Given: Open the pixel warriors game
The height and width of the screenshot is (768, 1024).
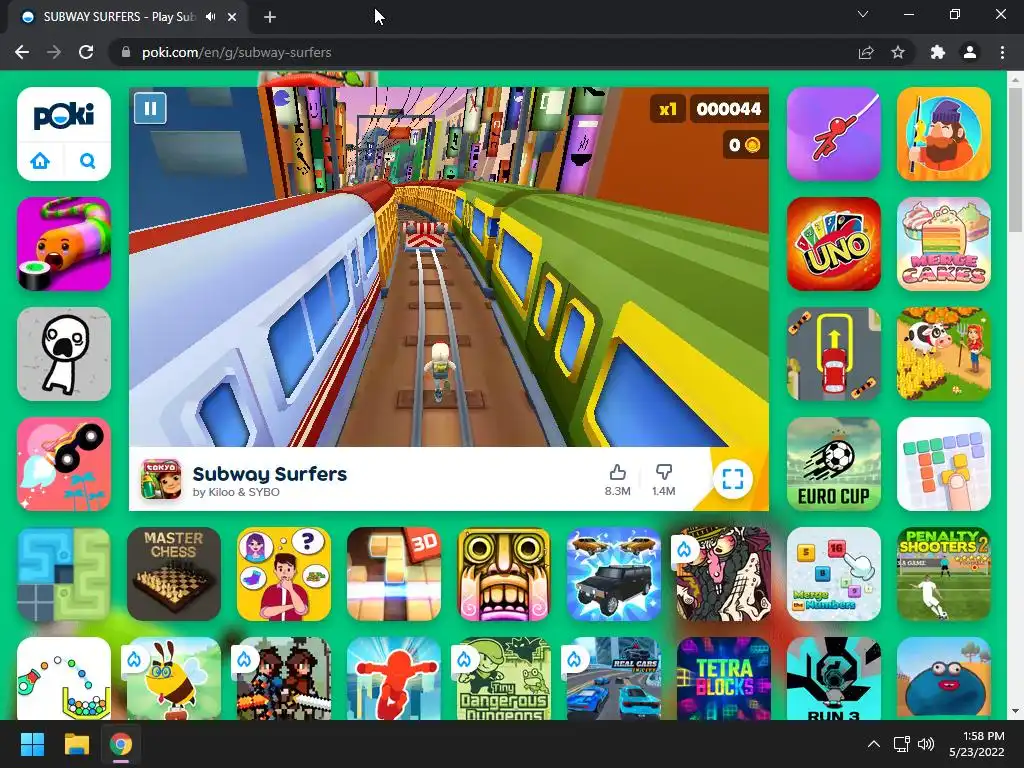Looking at the screenshot, I should [x=283, y=679].
